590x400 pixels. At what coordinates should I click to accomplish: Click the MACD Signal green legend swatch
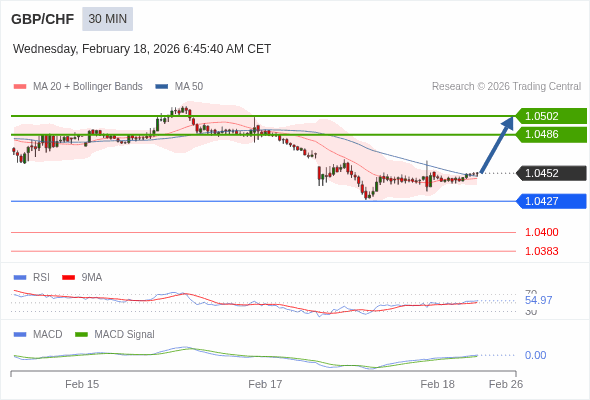[x=81, y=335]
